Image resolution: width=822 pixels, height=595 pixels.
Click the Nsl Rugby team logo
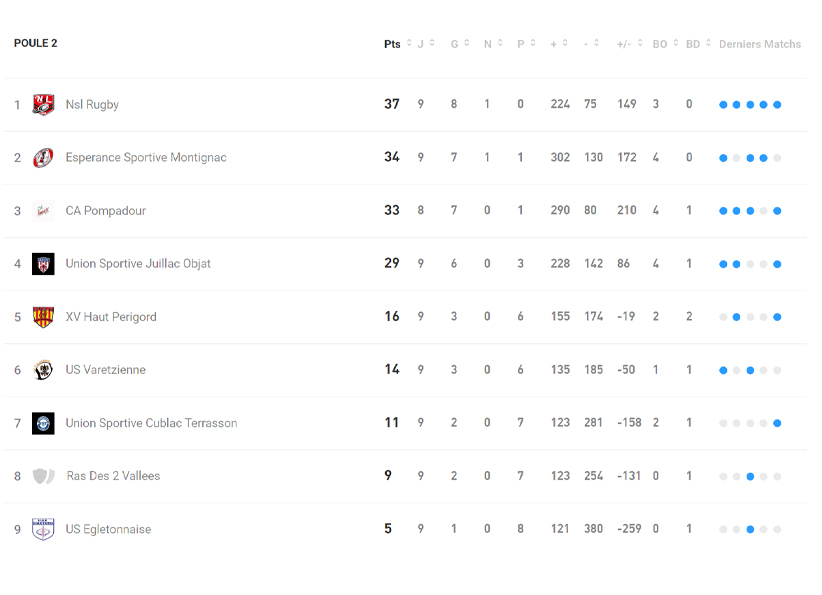pos(43,105)
